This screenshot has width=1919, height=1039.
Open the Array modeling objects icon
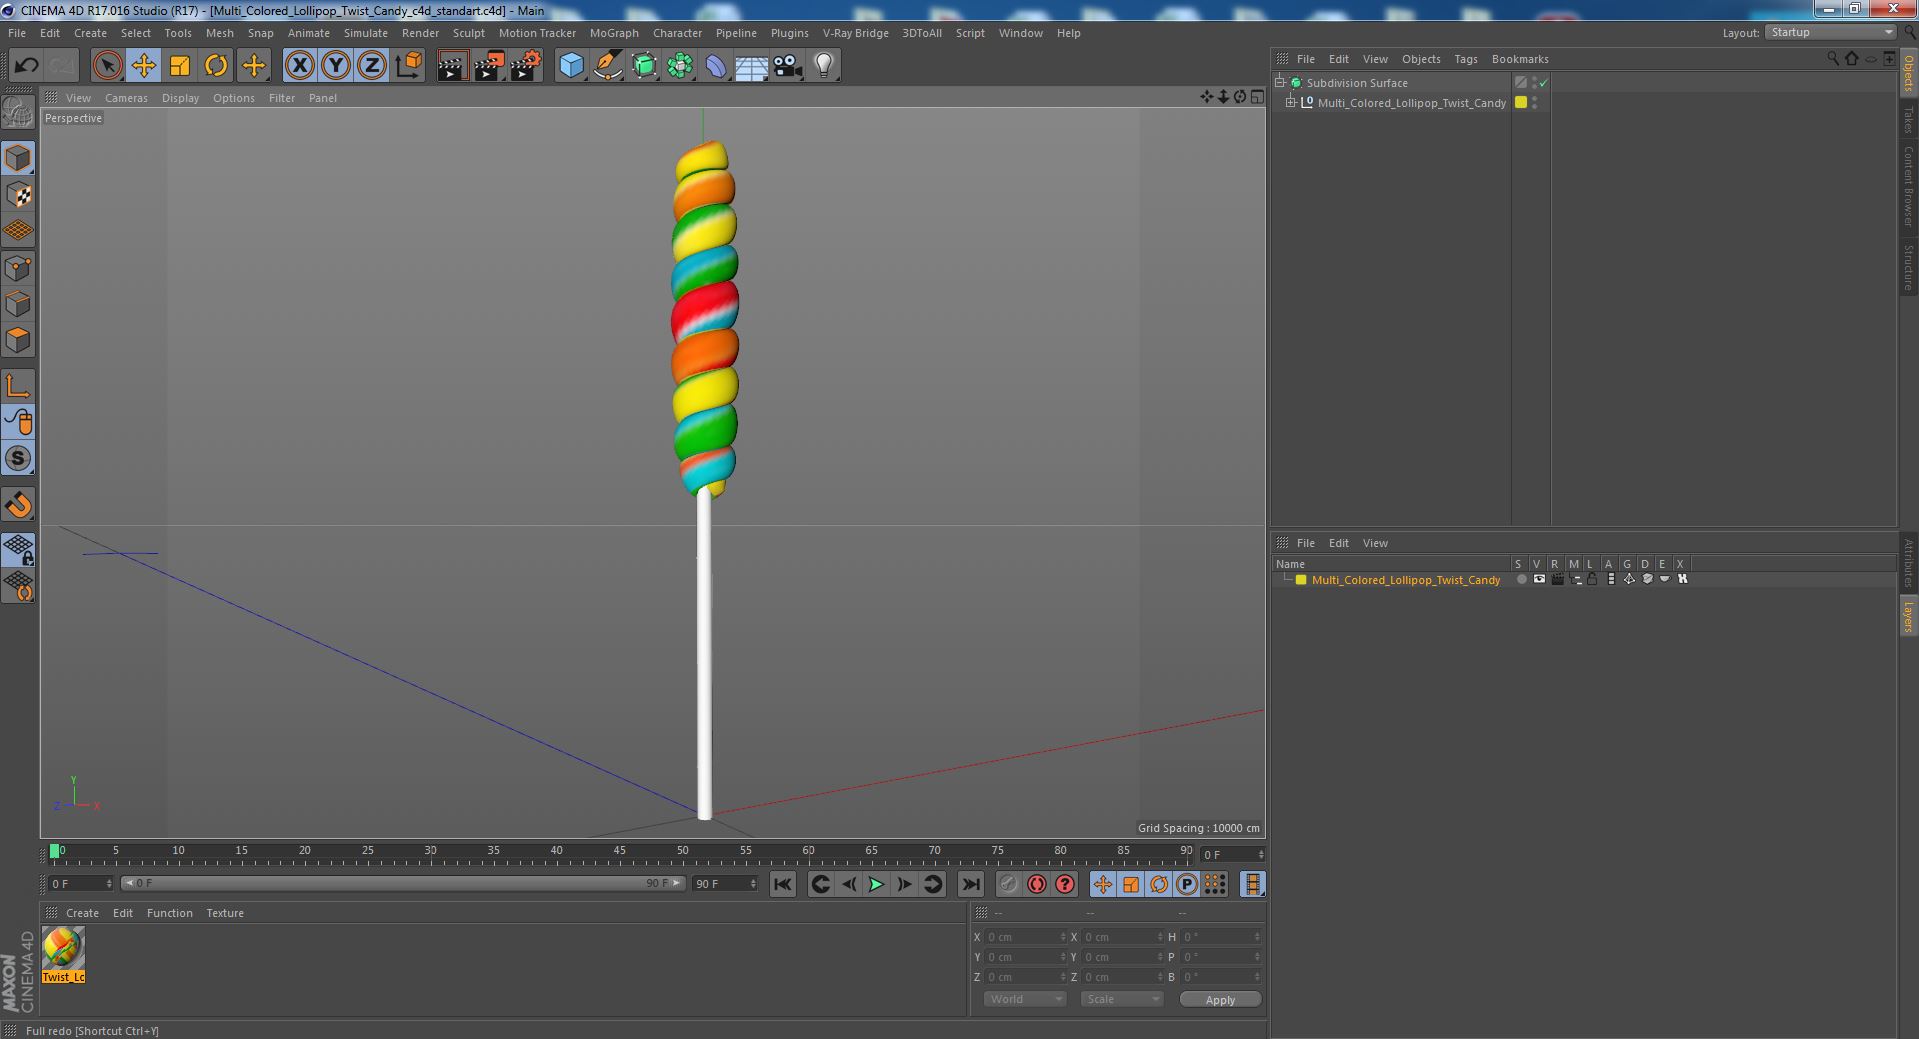click(x=680, y=66)
